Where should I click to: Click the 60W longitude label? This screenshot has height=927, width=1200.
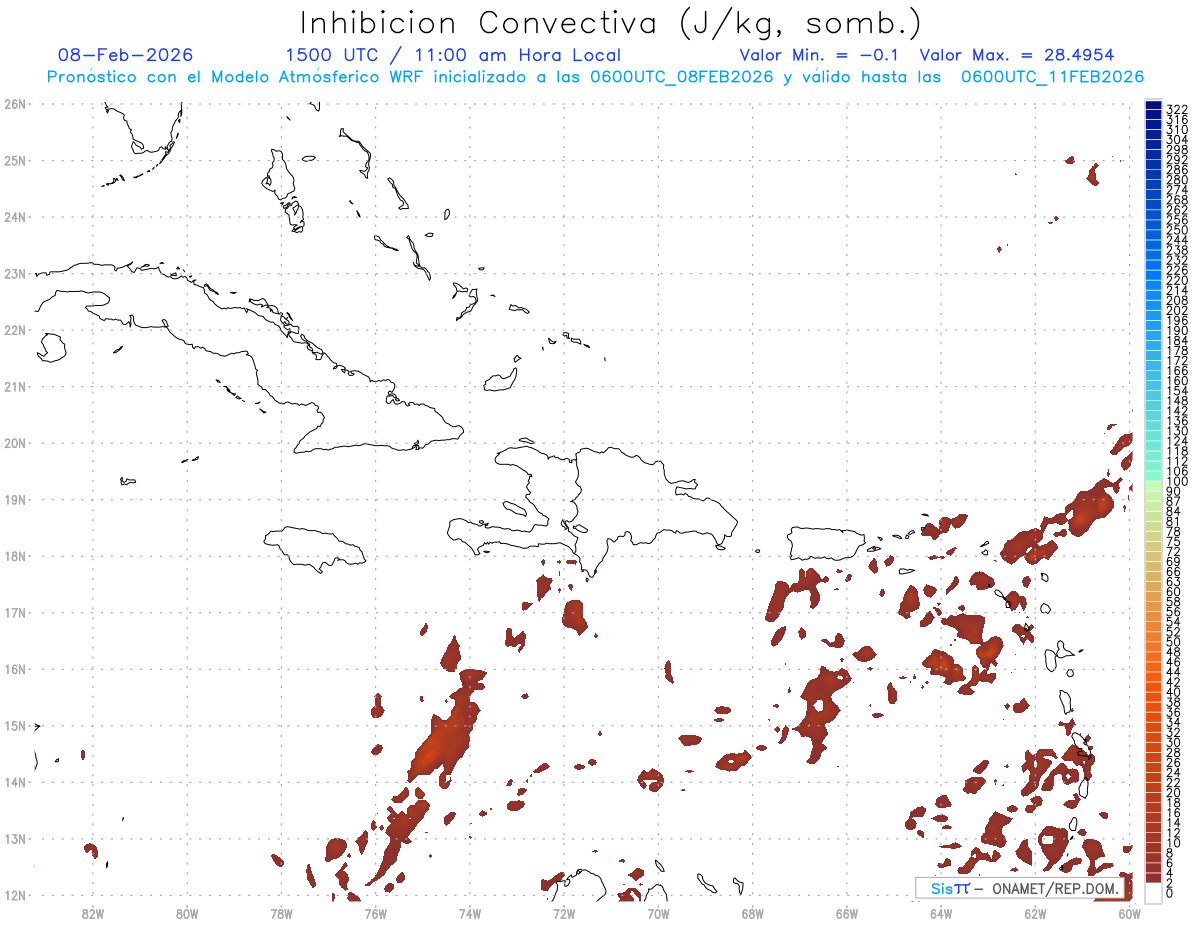pos(1130,913)
